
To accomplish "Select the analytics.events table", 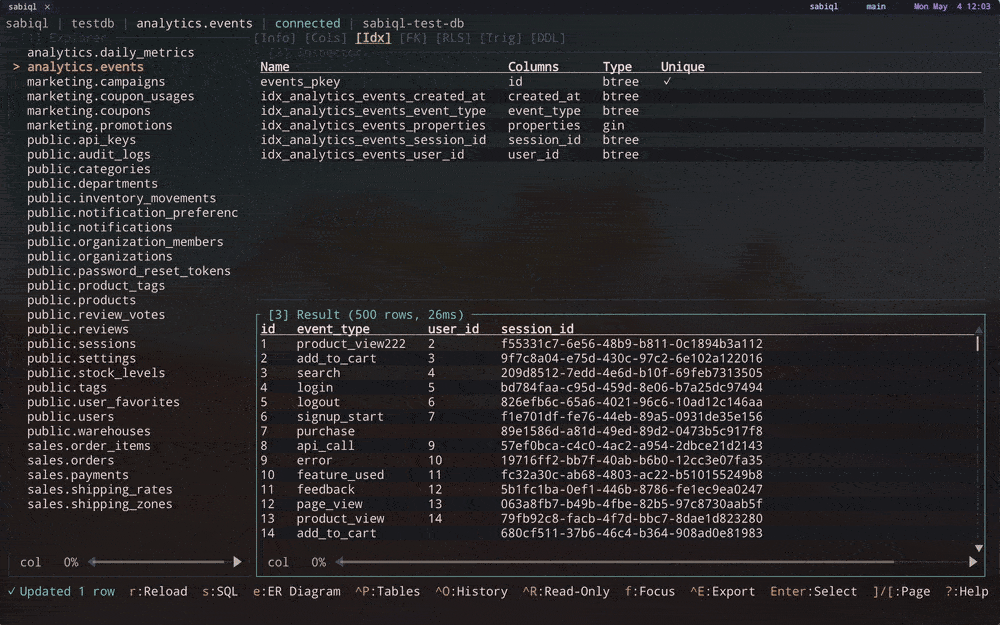I will [x=85, y=66].
